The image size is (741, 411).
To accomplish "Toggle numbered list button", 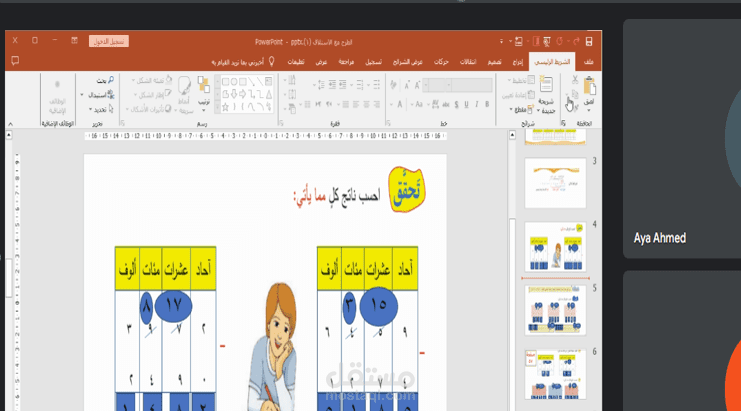I will coord(360,85).
